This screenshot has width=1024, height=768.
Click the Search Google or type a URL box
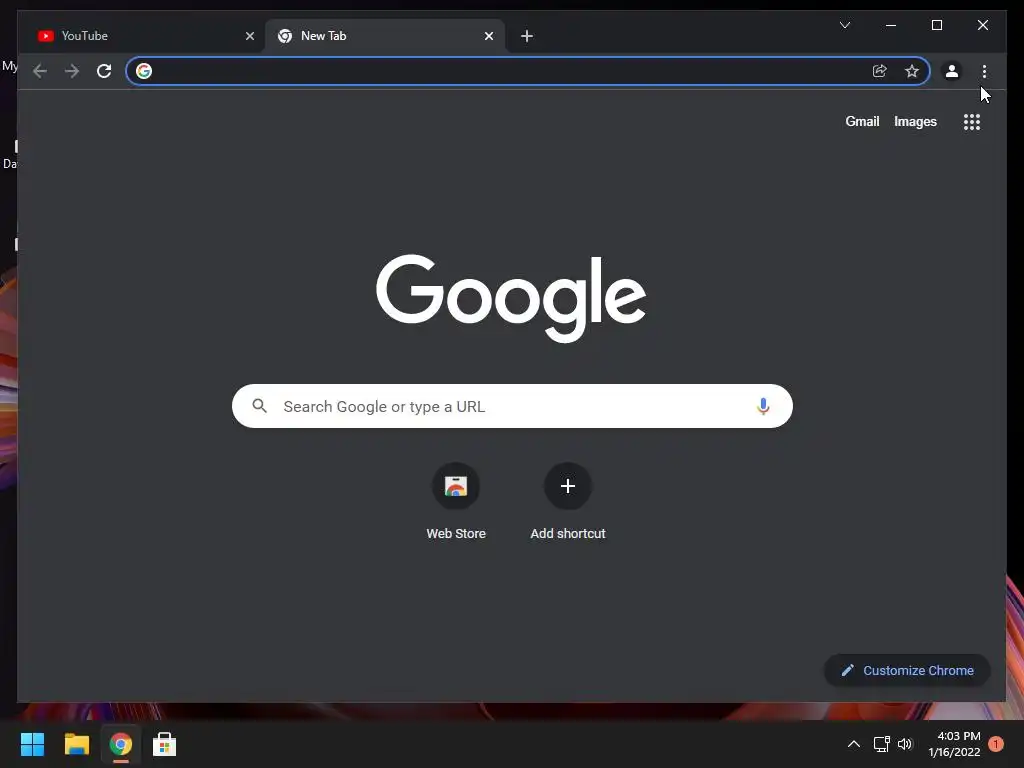pos(512,406)
